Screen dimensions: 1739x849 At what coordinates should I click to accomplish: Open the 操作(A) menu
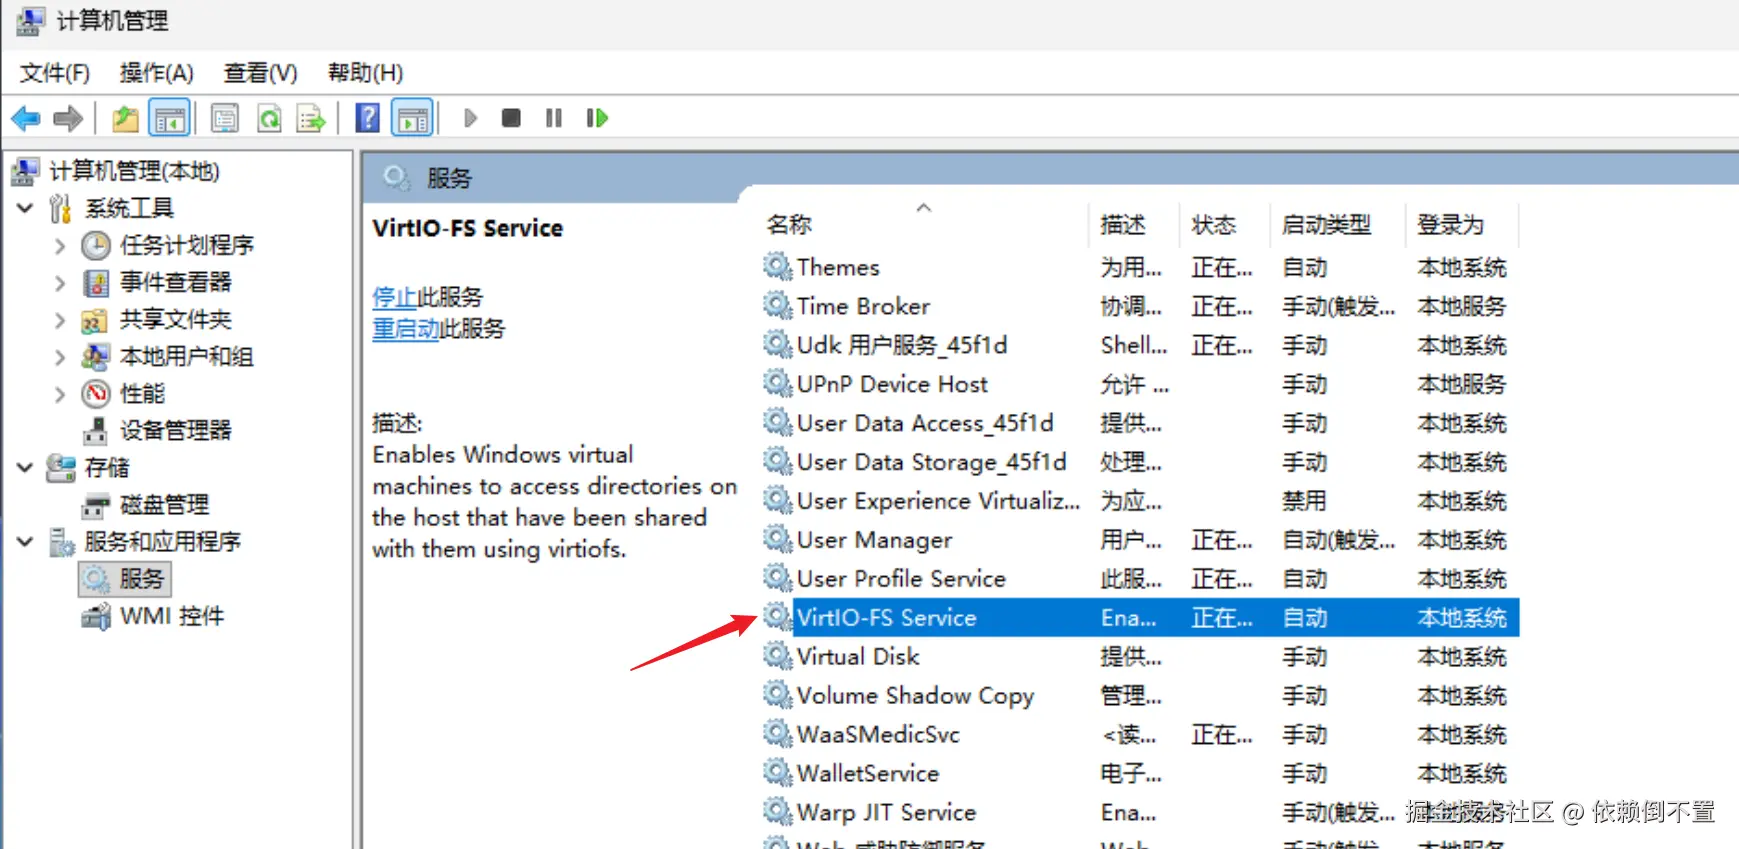pyautogui.click(x=156, y=73)
